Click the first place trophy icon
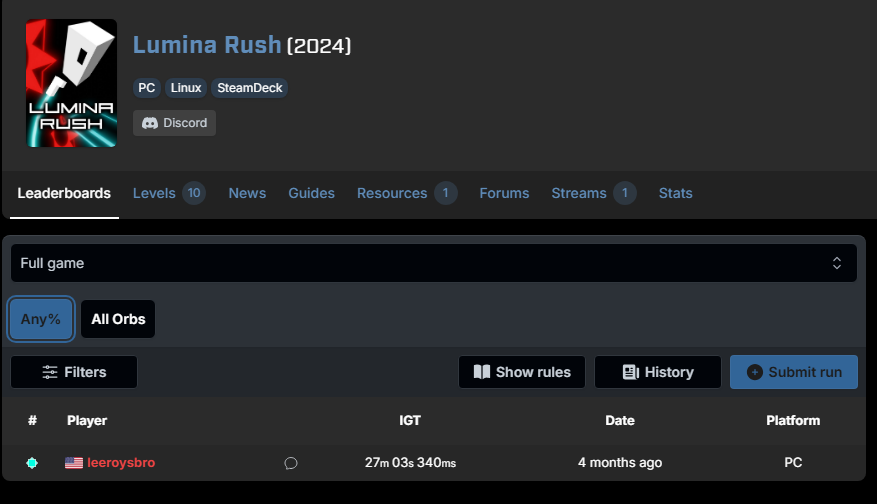 (x=32, y=463)
